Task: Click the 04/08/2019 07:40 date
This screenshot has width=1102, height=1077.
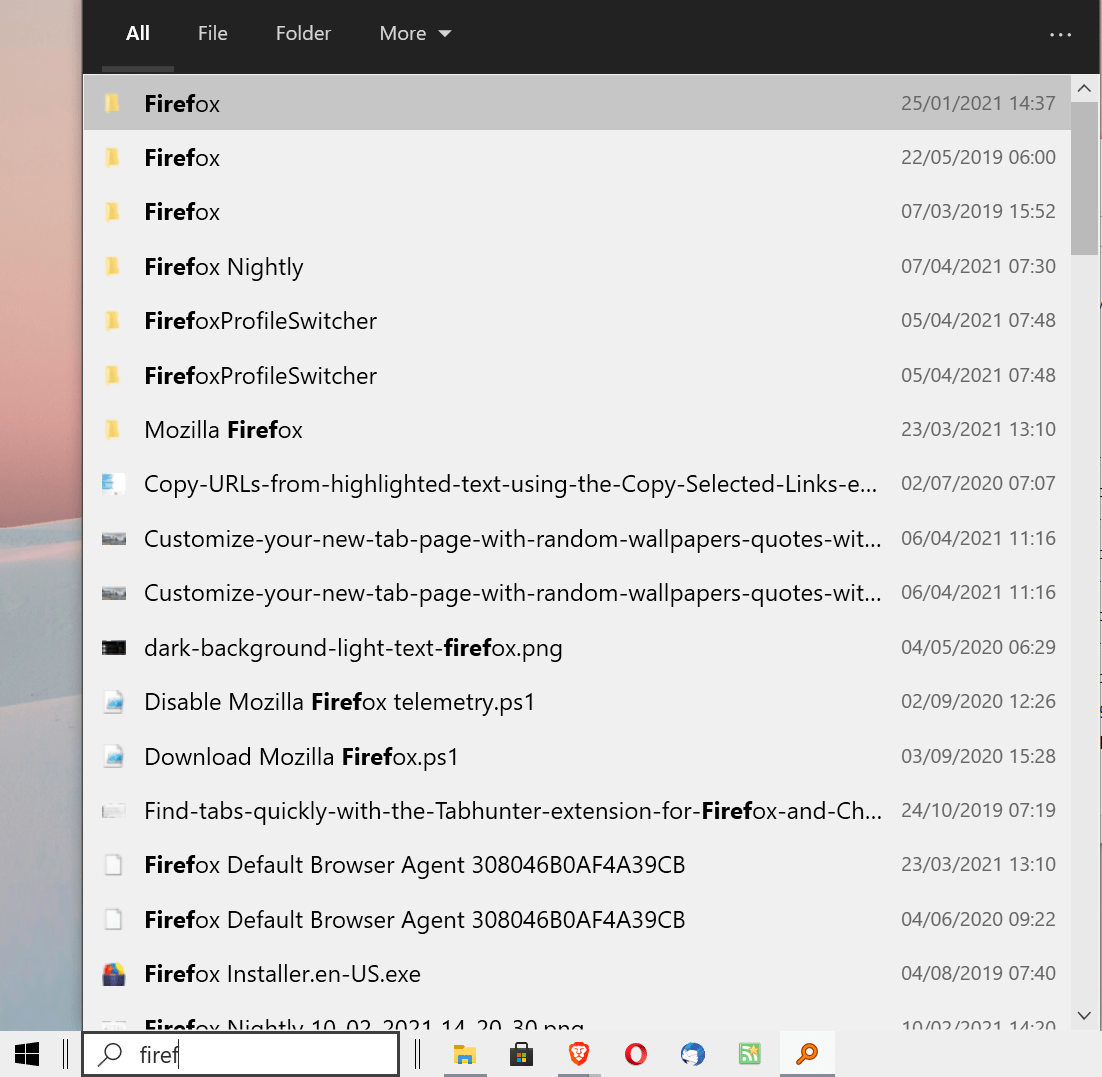Action: point(978,974)
